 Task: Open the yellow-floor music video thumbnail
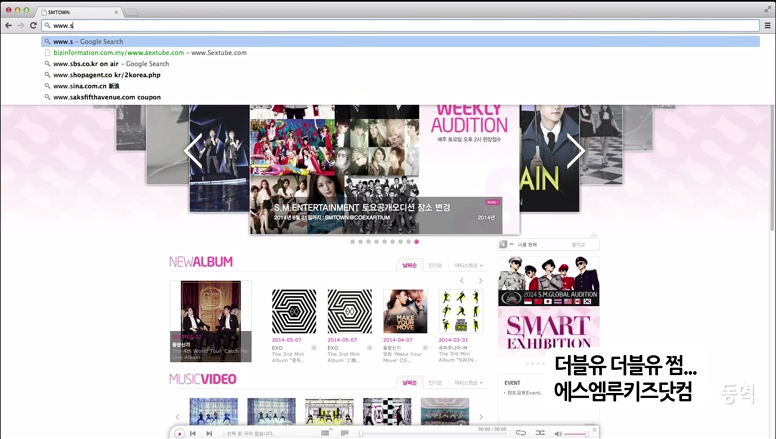(329, 411)
